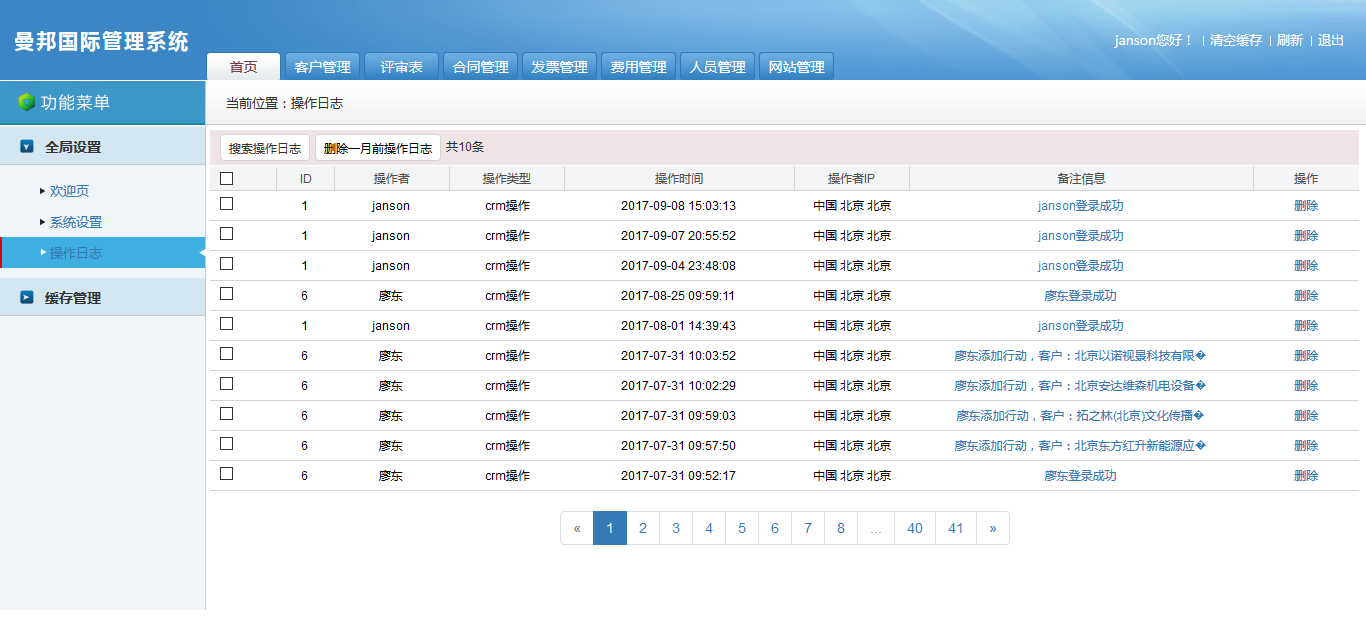Check the checkbox on the 廖东登录成功 row
Viewport: 1366px width, 635px height.
pos(226,294)
